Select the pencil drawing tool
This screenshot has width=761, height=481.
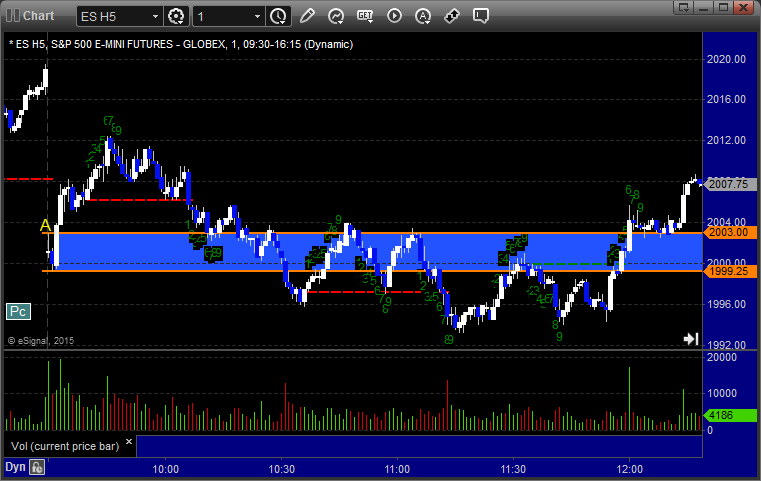(x=307, y=16)
